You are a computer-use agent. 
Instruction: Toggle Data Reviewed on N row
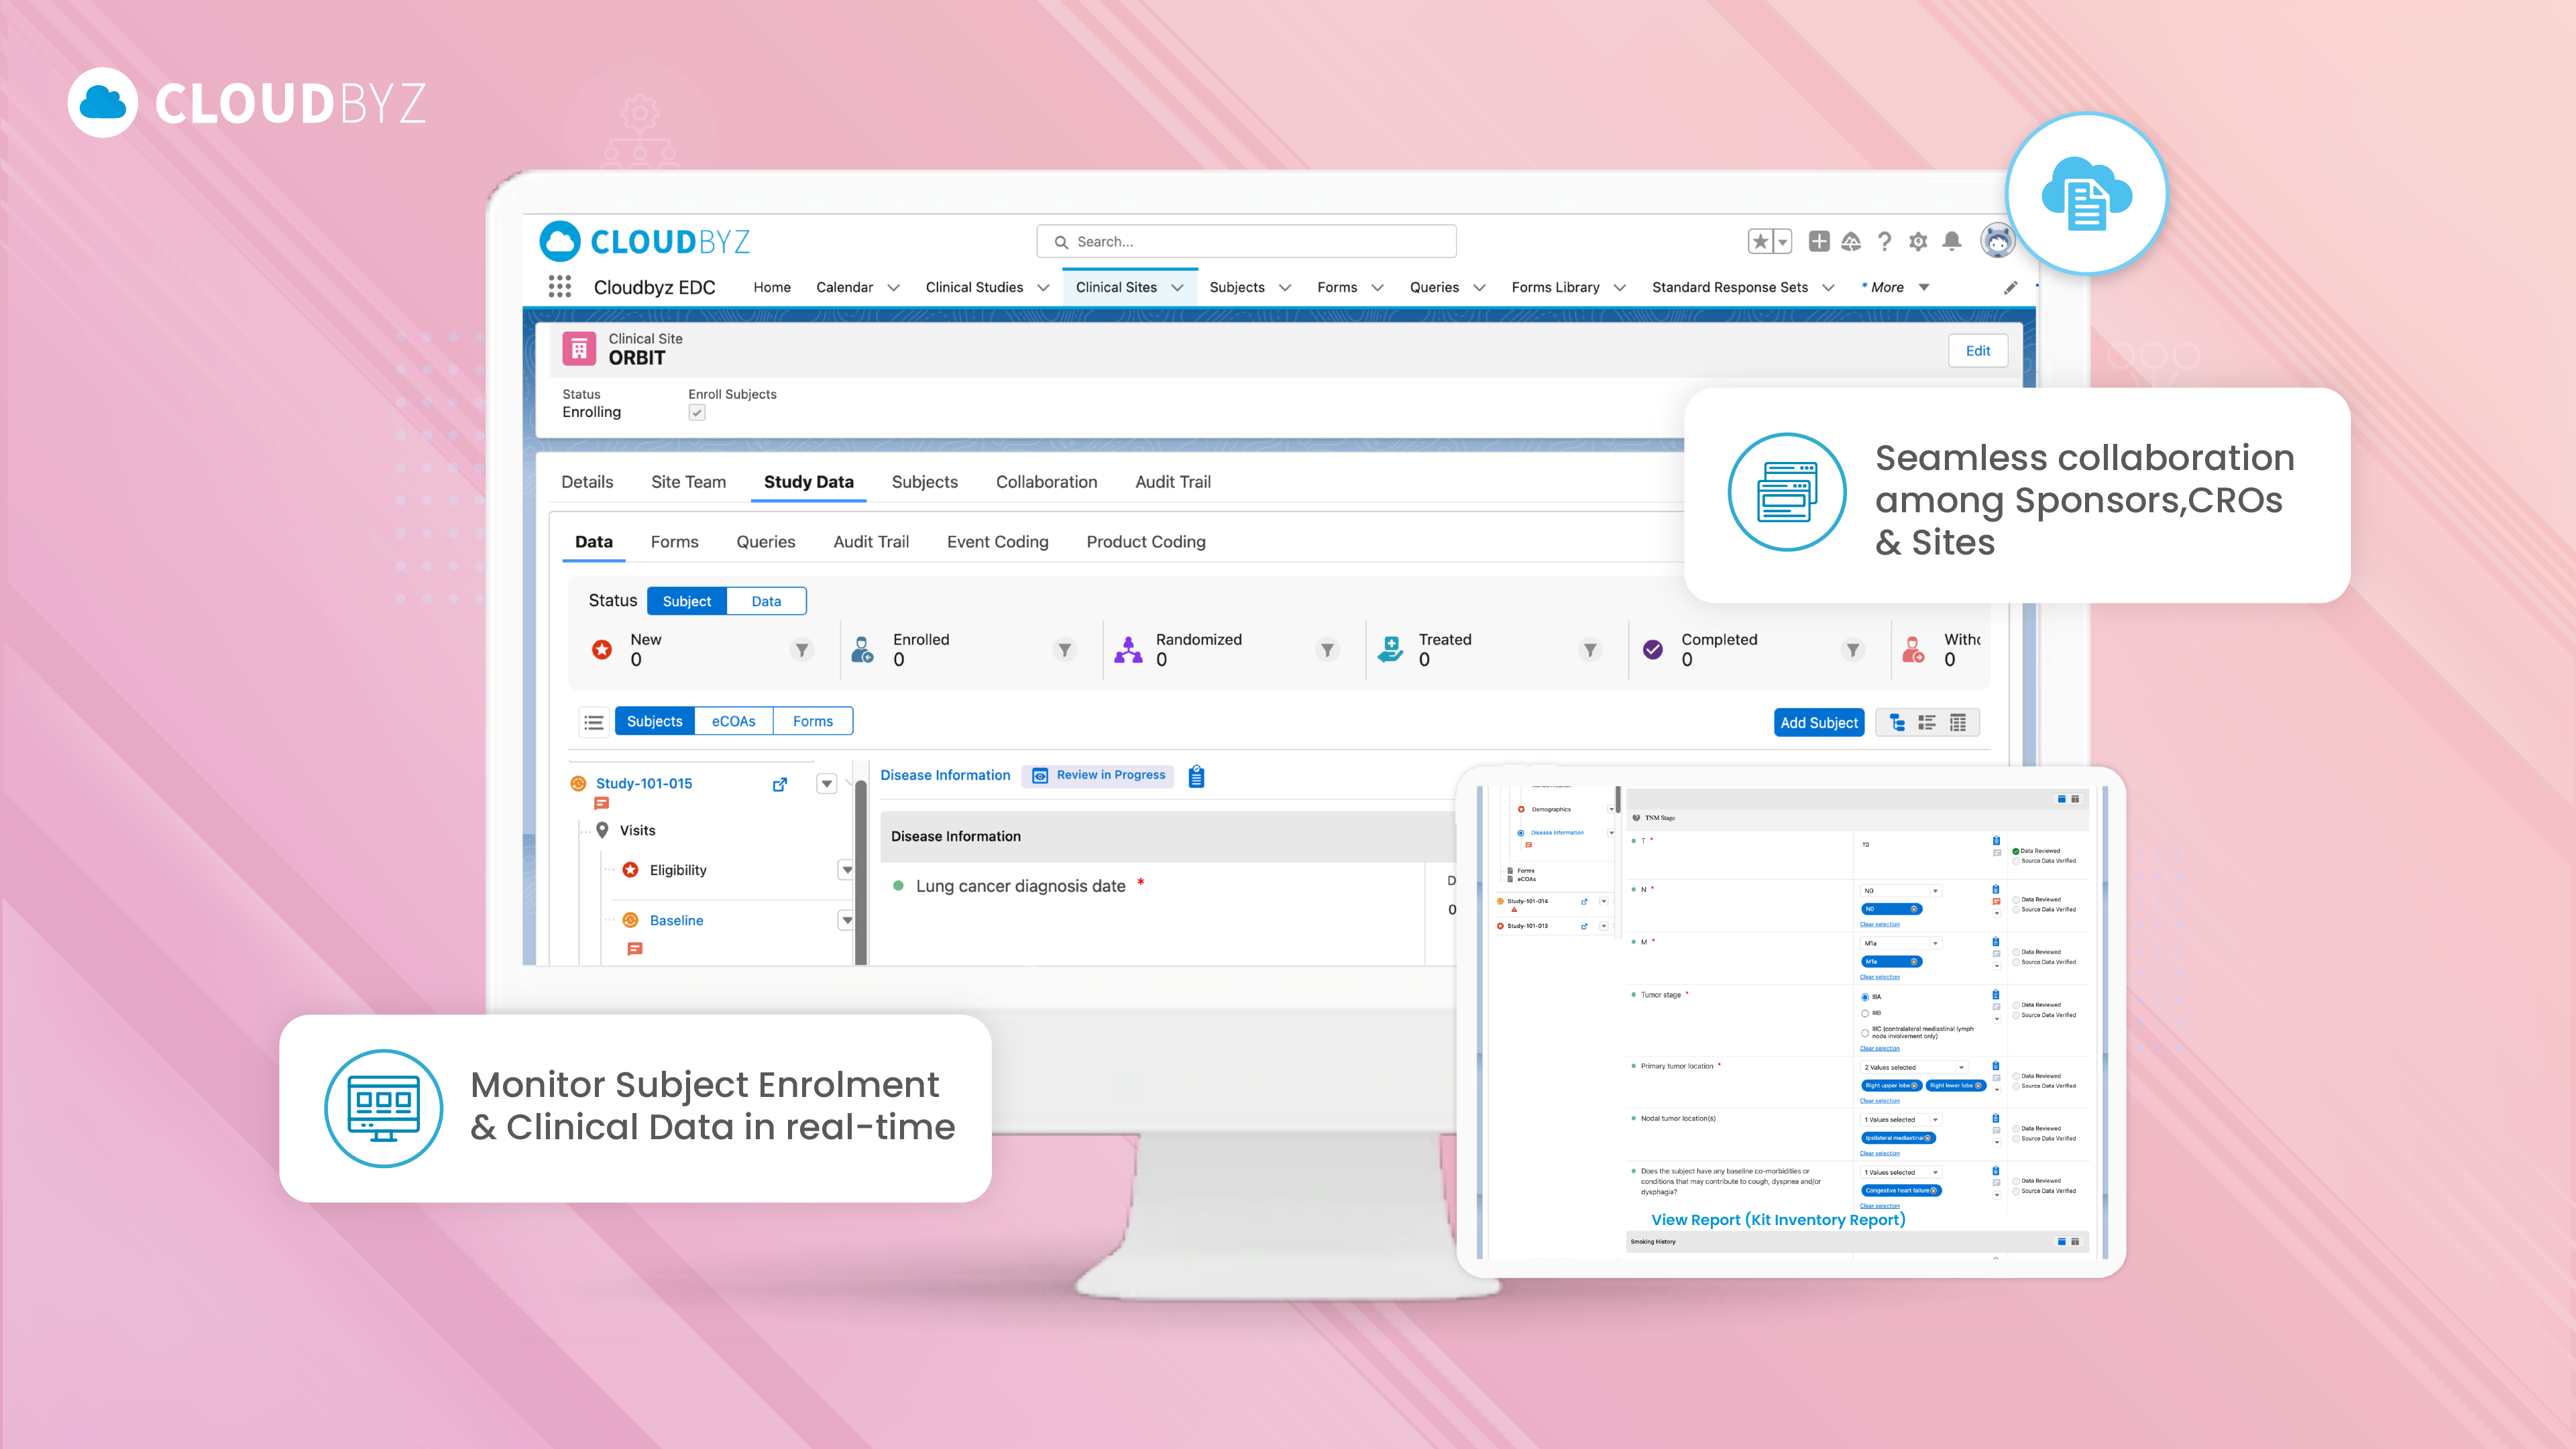pyautogui.click(x=2016, y=899)
